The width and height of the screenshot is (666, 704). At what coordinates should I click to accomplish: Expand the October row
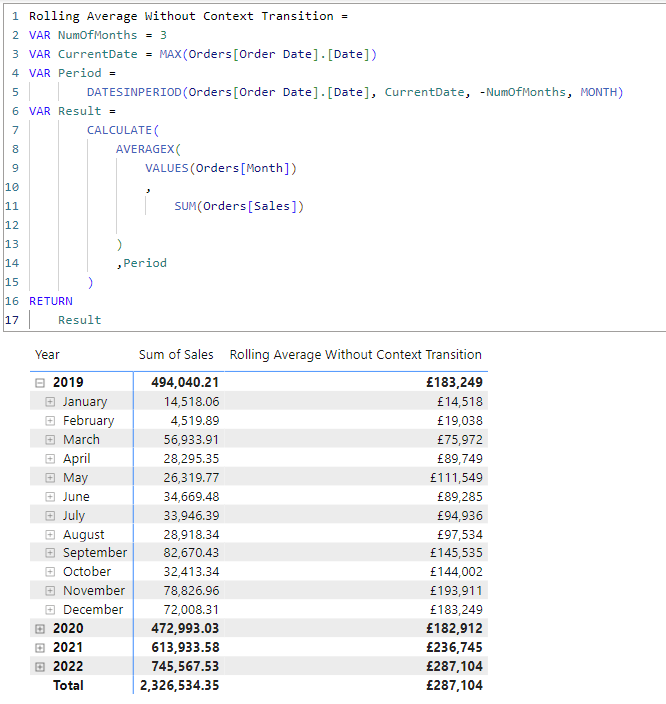[50, 572]
